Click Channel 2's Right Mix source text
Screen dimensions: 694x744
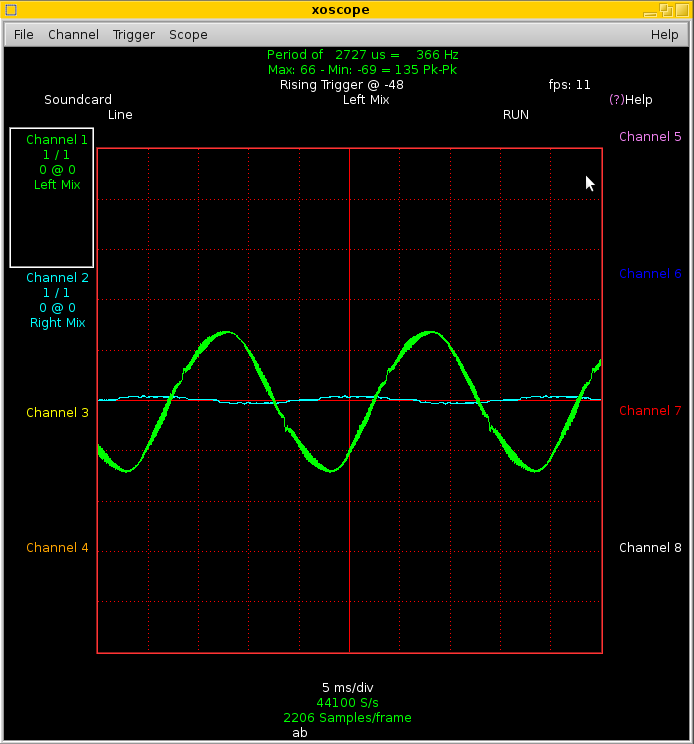pyautogui.click(x=57, y=323)
